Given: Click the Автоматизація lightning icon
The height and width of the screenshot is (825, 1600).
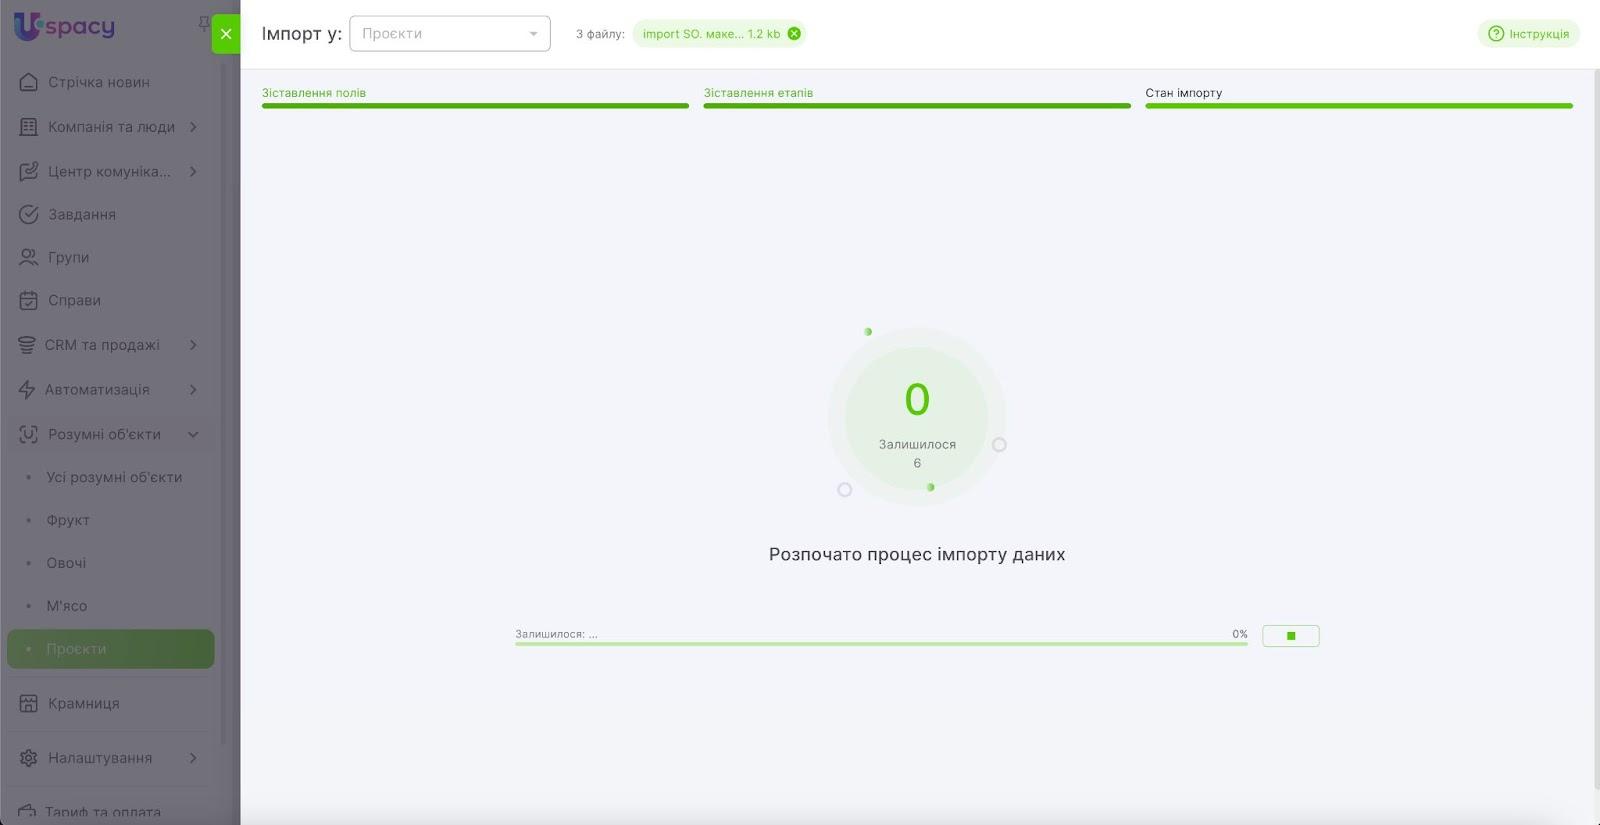Looking at the screenshot, I should 27,390.
